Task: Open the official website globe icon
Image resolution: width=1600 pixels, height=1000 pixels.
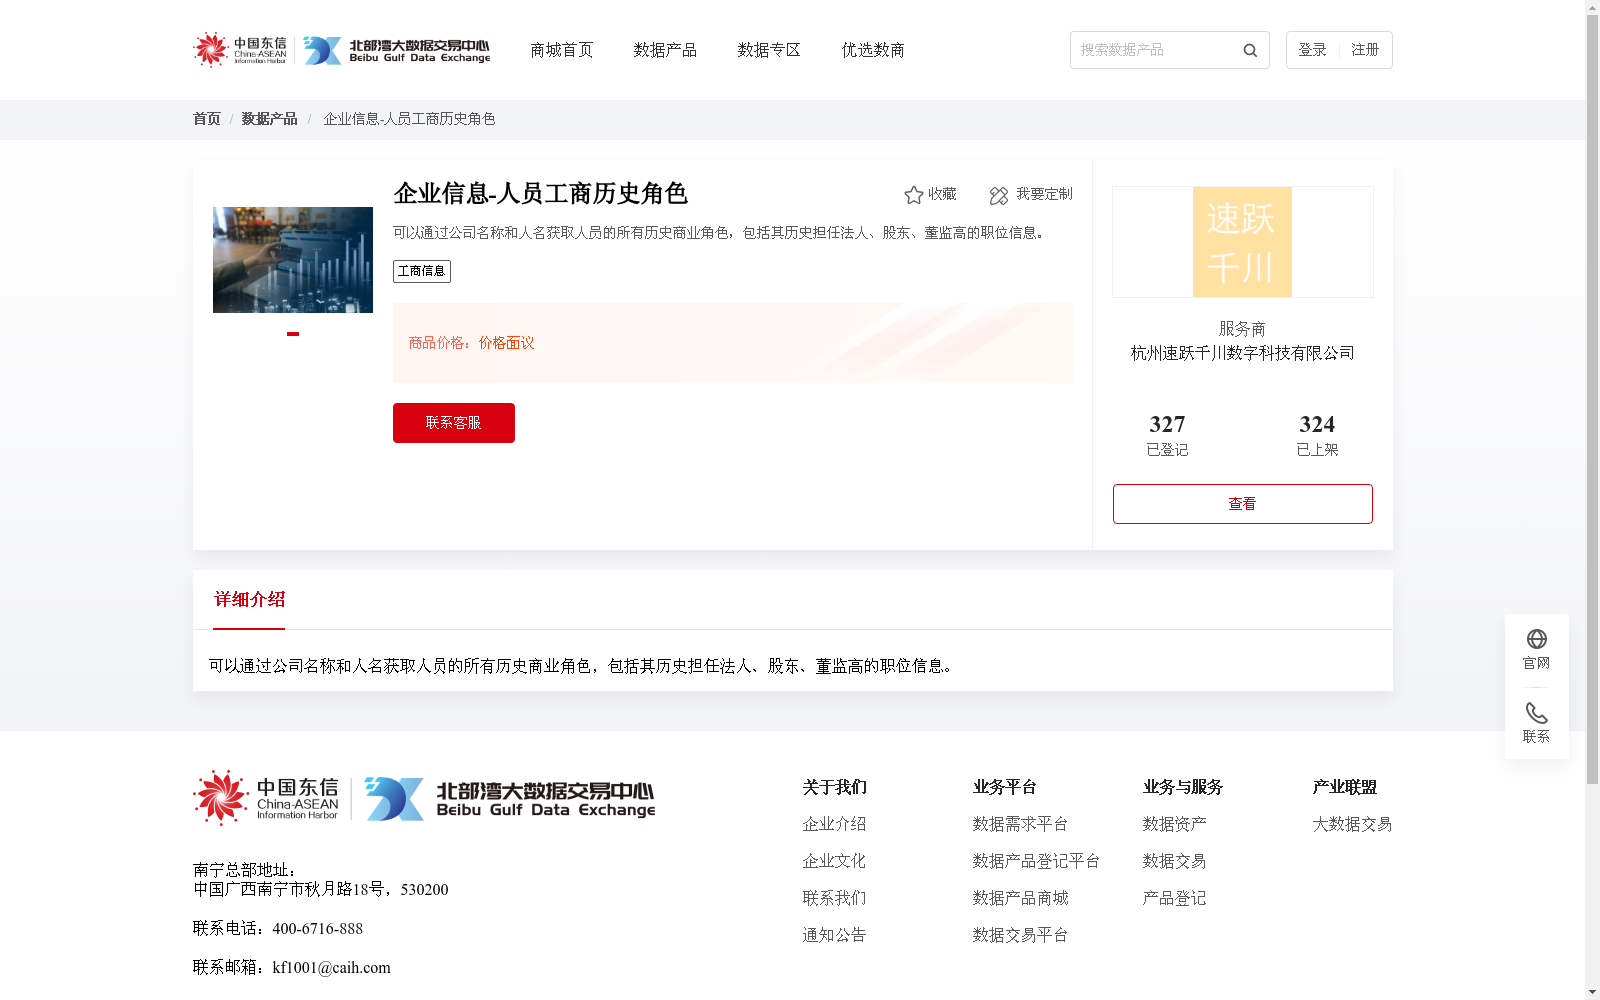Action: click(1537, 639)
